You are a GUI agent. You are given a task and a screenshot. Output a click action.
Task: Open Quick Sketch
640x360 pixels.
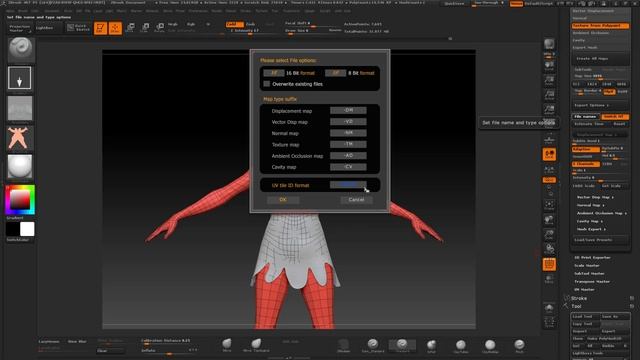78,28
